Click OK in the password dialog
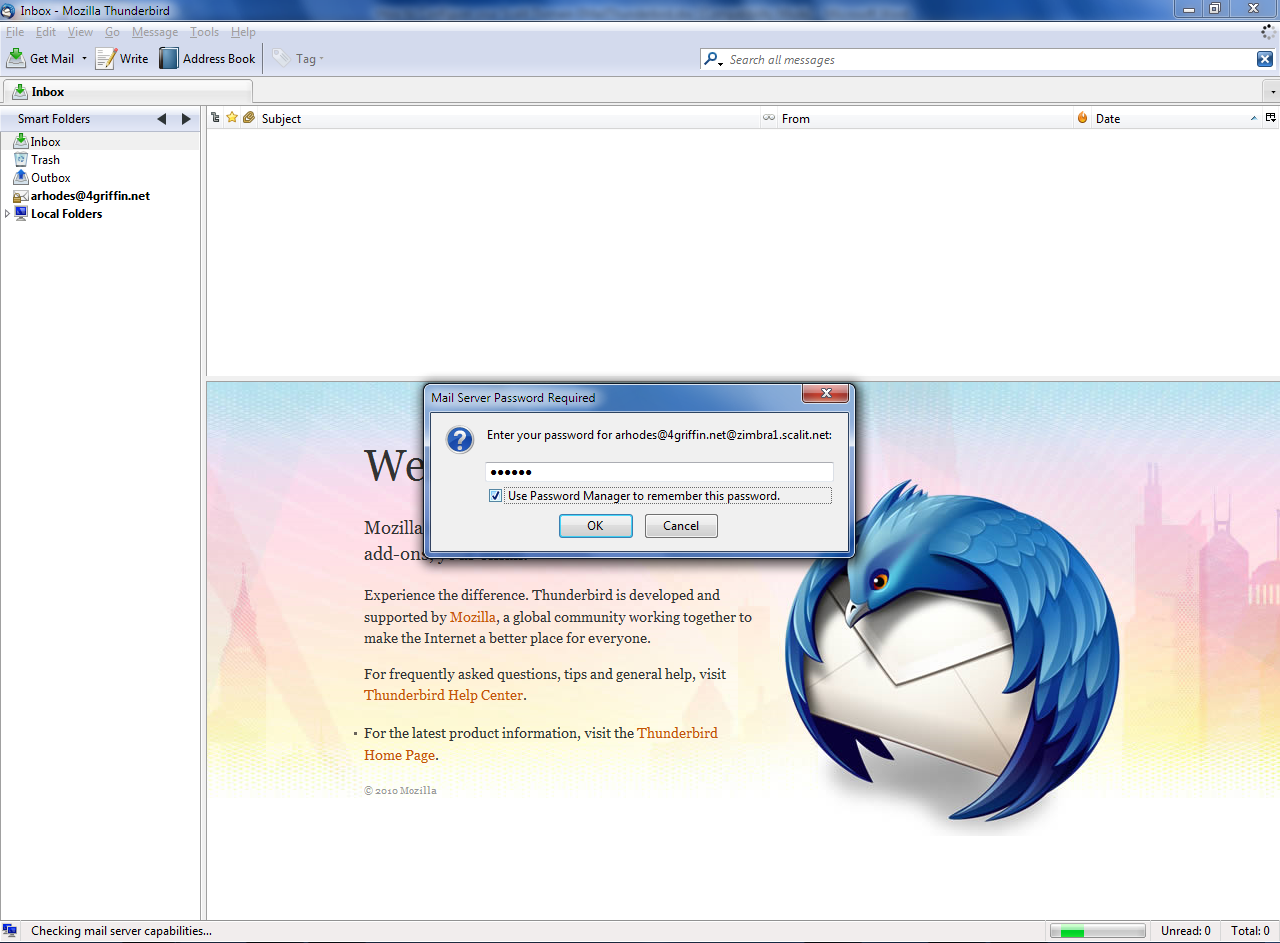The height and width of the screenshot is (943, 1280). click(595, 526)
